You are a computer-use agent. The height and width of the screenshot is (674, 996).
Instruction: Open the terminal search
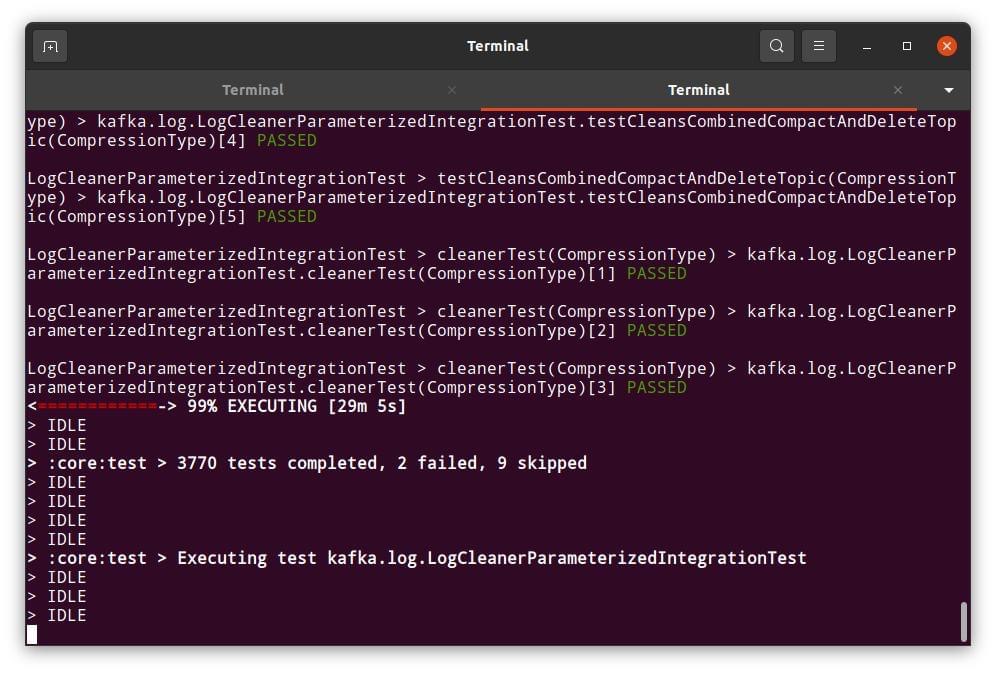(x=776, y=46)
